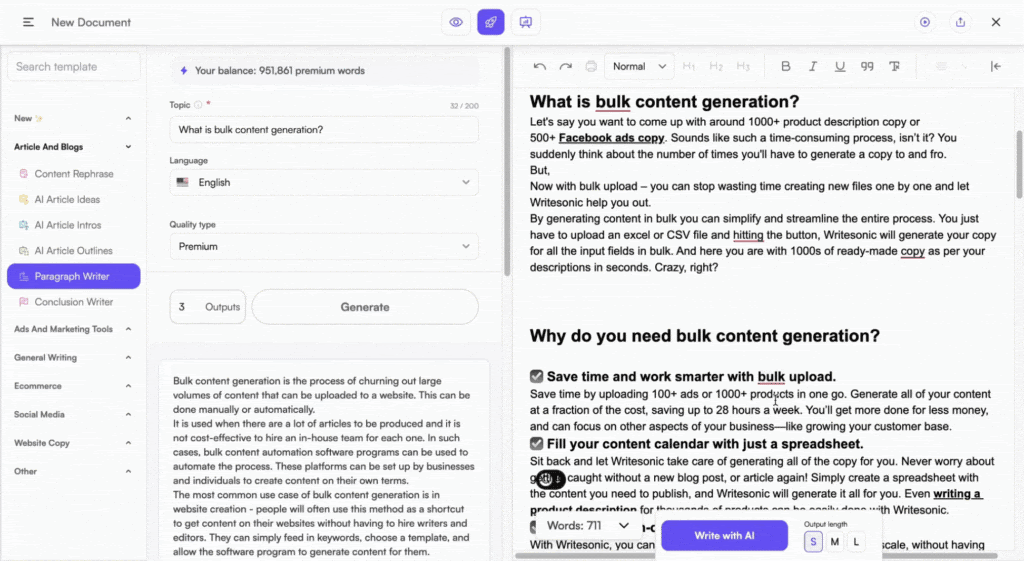This screenshot has height=561, width=1024.
Task: Click the lightning balance icon
Action: tap(184, 71)
